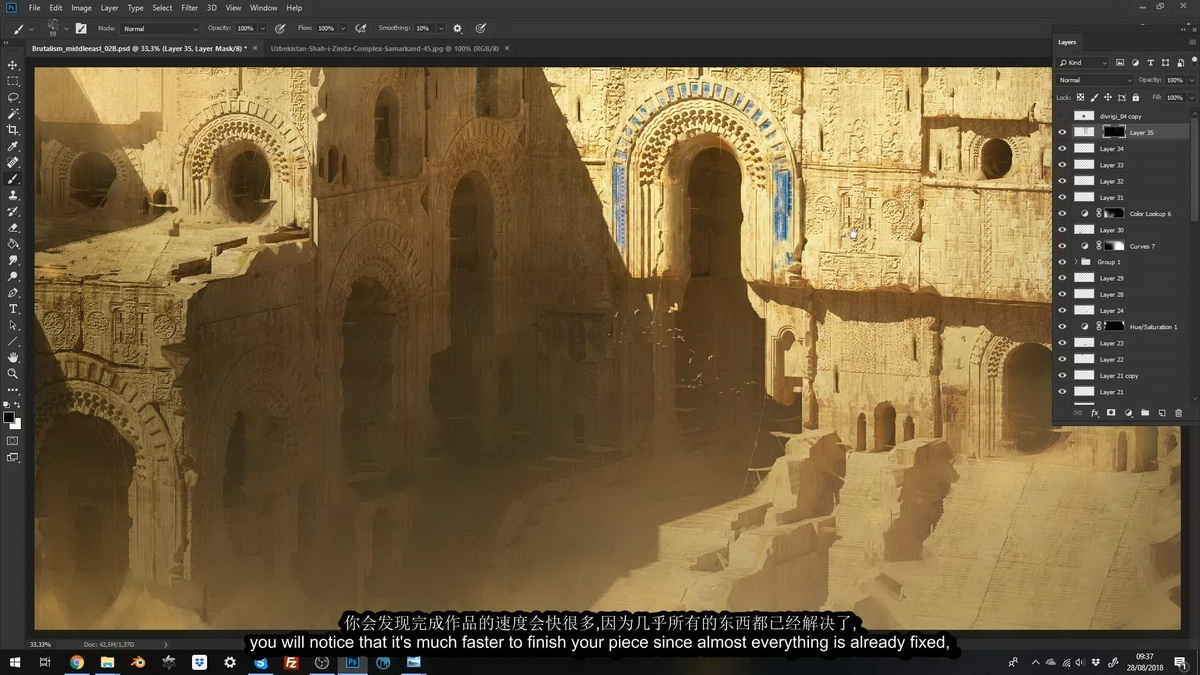
Task: Select the Rectangular Marquee tool
Action: pyautogui.click(x=13, y=81)
